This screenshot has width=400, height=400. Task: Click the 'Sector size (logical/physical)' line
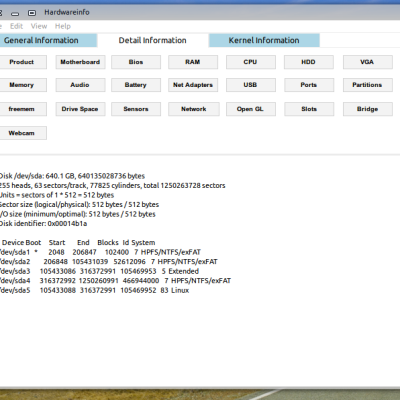click(x=79, y=204)
